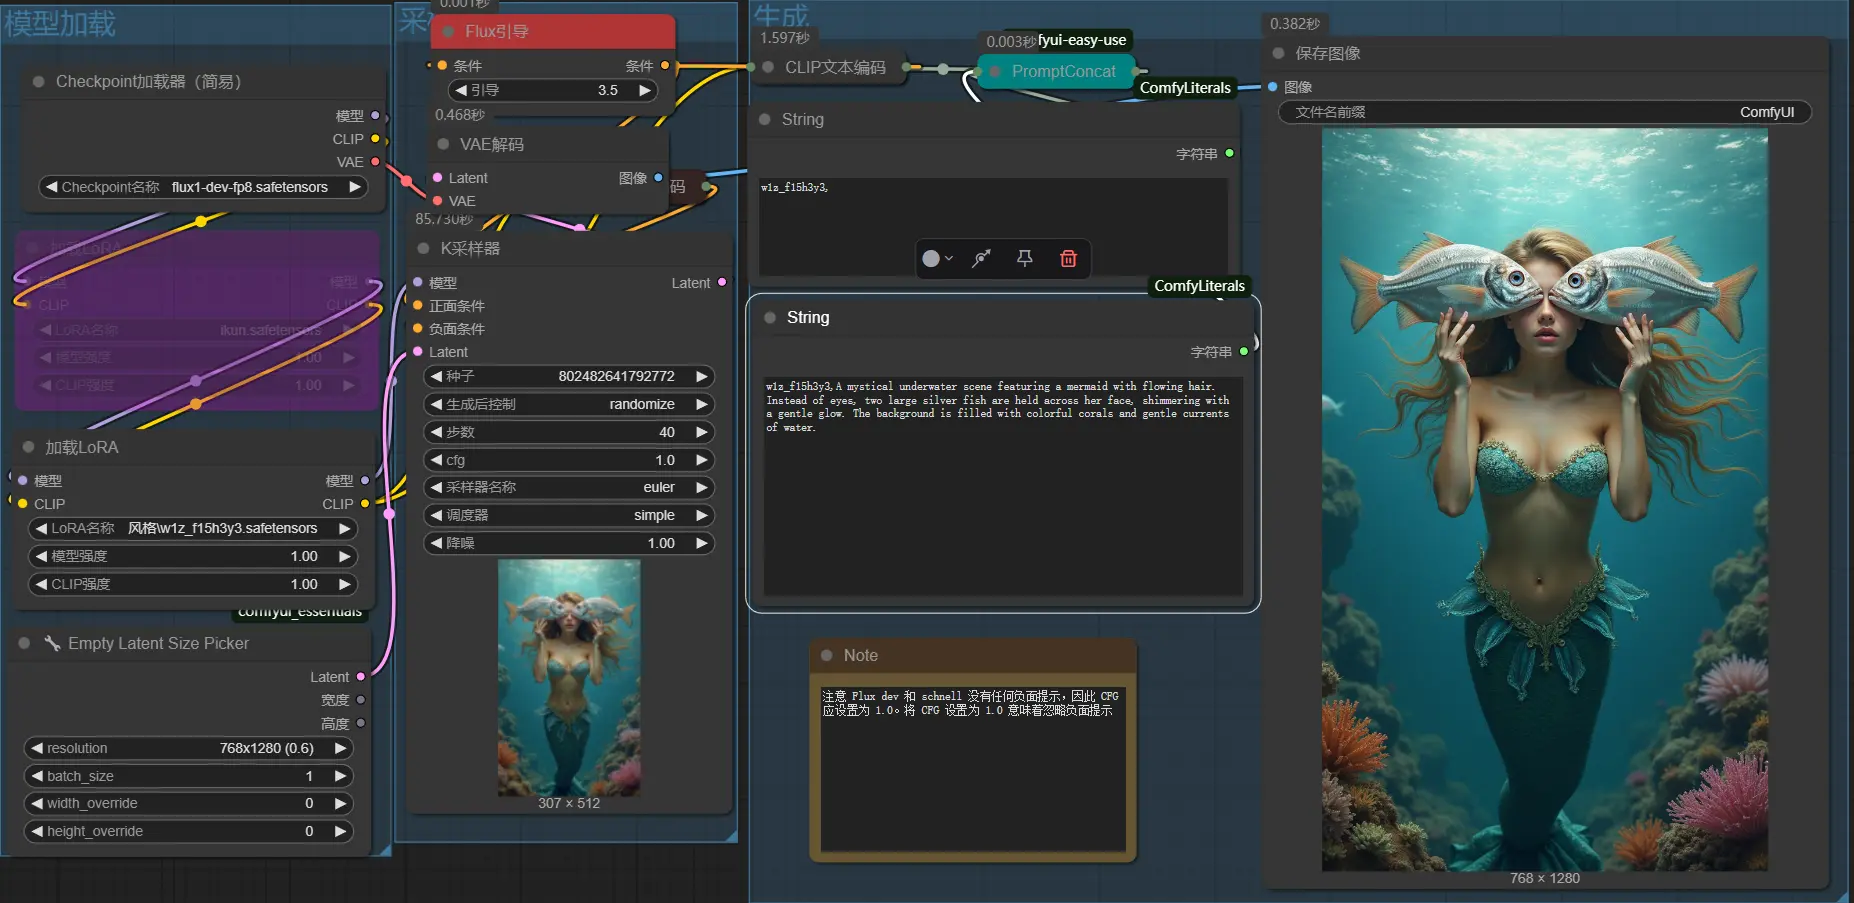Click the red trash delete icon

click(x=1068, y=259)
